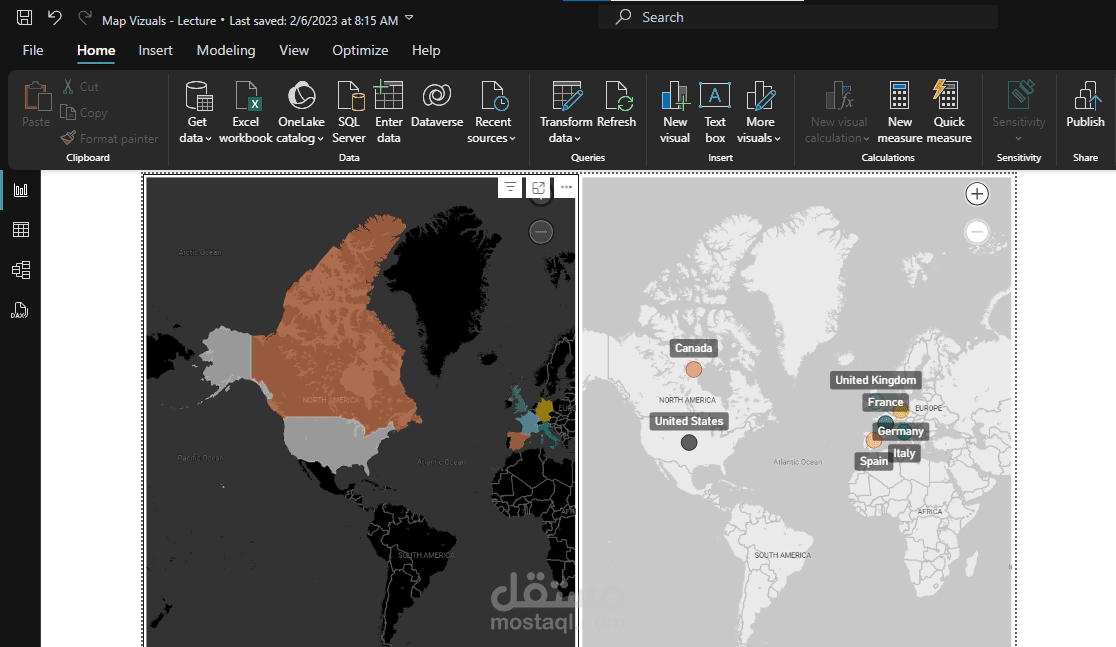Open the Insert ribbon tab

[155, 51]
